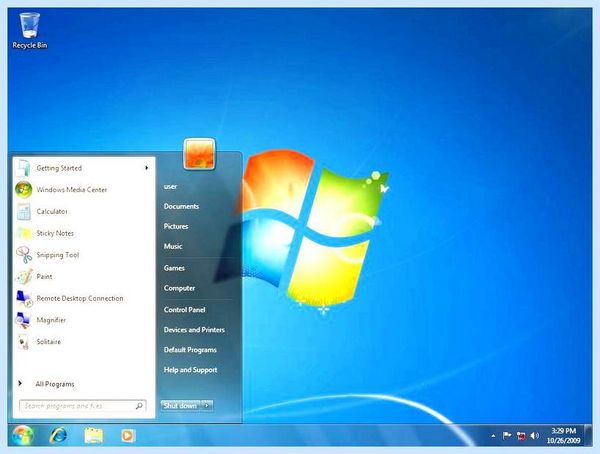Expand the Getting Started submenu arrow
Screen dimensions: 600x454
pyautogui.click(x=146, y=168)
